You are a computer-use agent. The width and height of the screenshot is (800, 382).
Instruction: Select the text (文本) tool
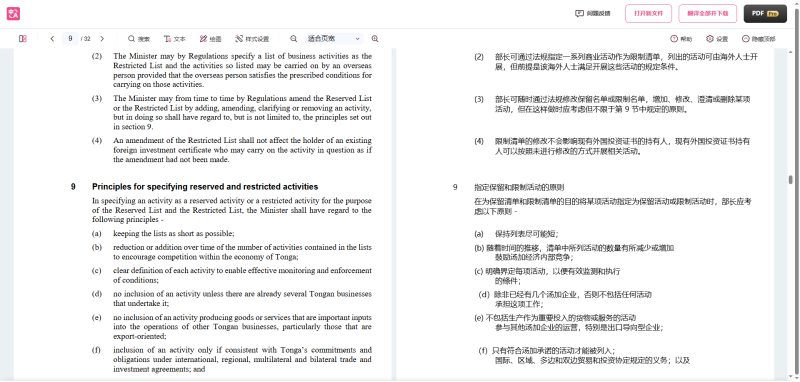174,39
